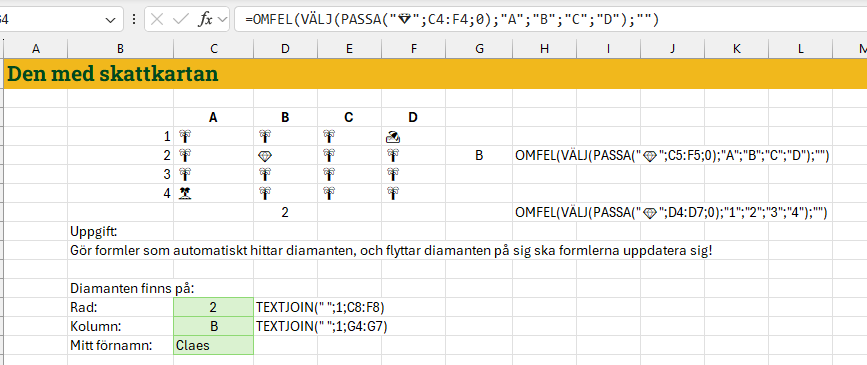867x365 pixels.
Task: Click palm tree under C in row 1
Action: (330, 137)
